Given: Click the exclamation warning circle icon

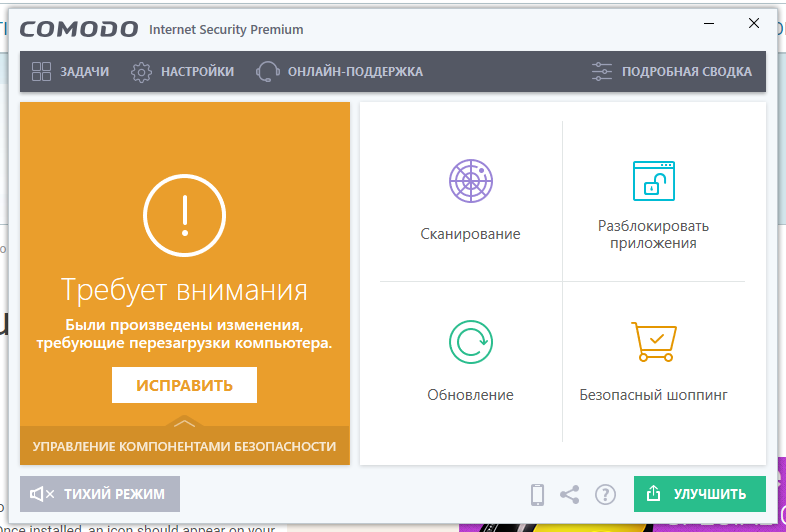Looking at the screenshot, I should coord(184,215).
